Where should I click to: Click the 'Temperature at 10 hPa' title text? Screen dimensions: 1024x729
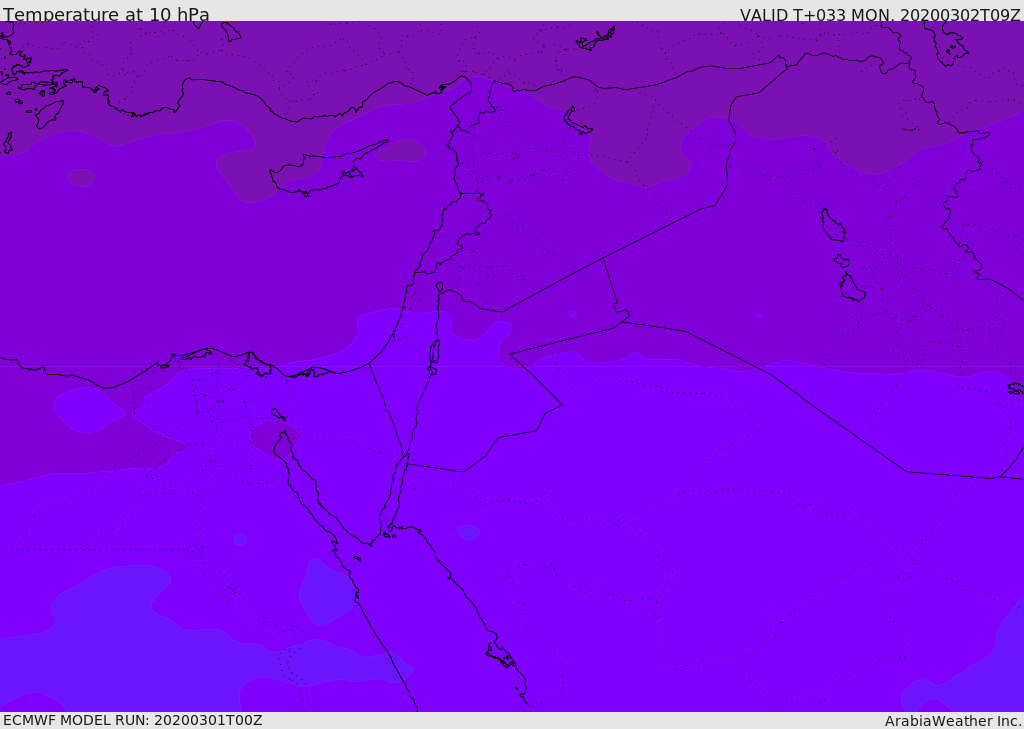point(106,14)
